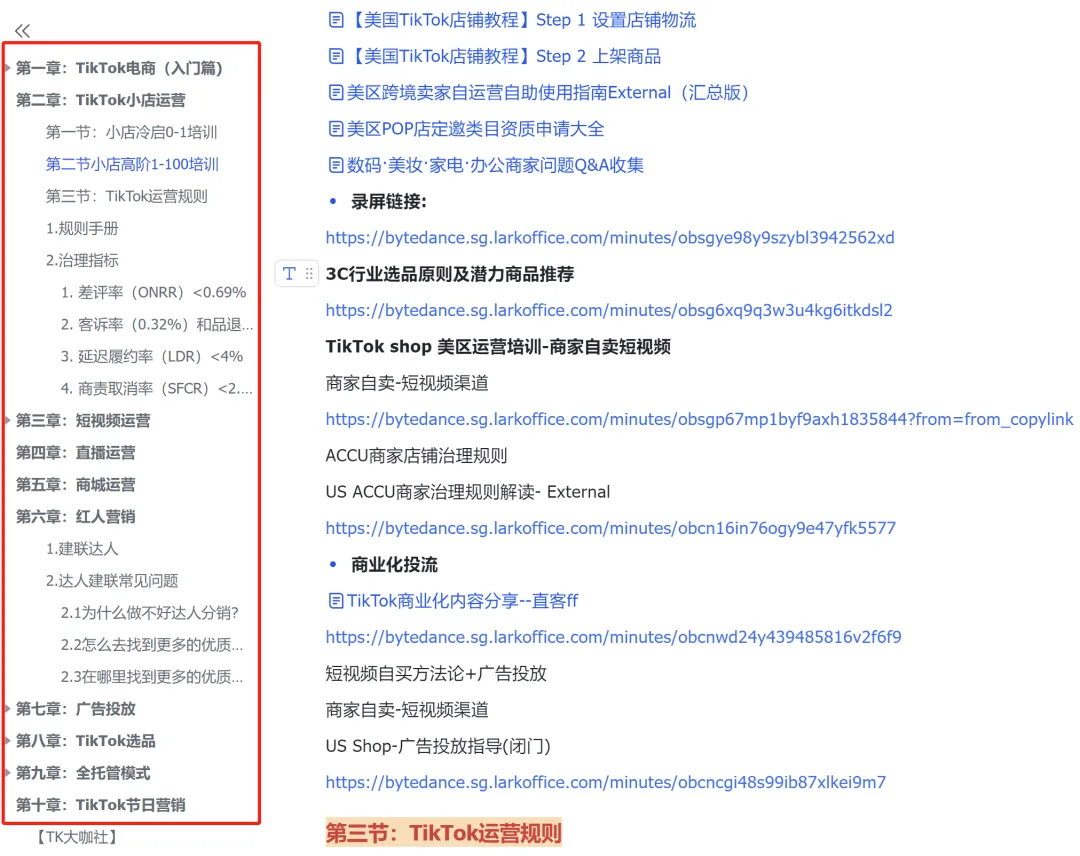This screenshot has height=856, width=1080.
Task: Open 第十章：TikTok节日营销 in outline
Action: 101,805
